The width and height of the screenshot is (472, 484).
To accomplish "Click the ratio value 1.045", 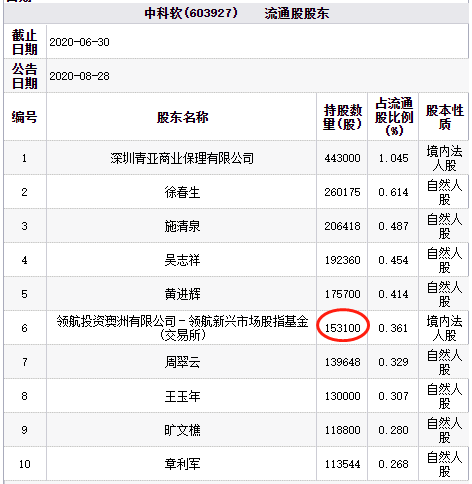I will tap(394, 158).
